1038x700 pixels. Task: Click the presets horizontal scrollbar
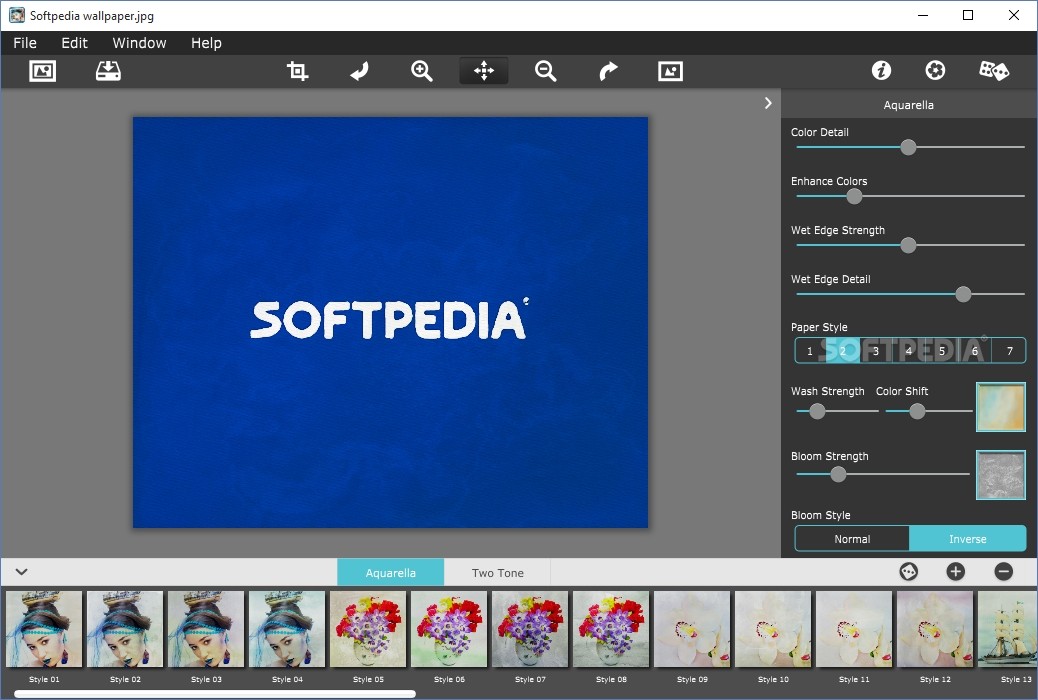pyautogui.click(x=215, y=693)
